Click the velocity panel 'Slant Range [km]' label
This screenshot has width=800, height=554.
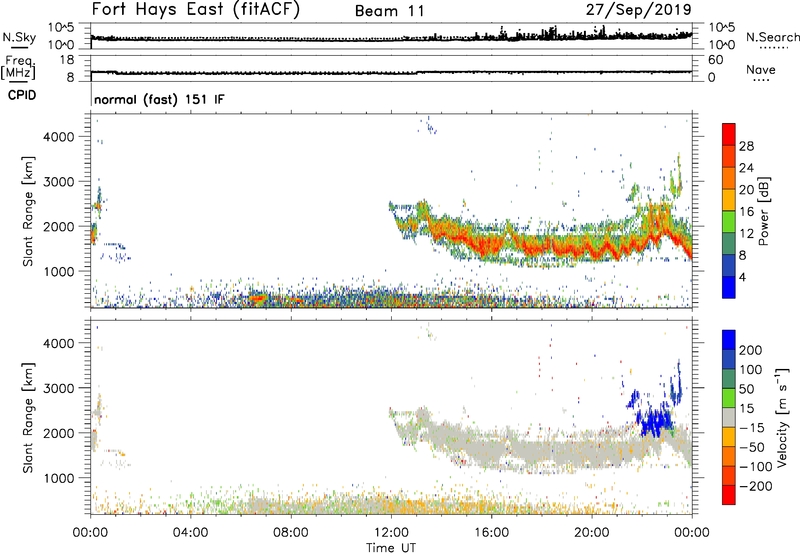(28, 417)
